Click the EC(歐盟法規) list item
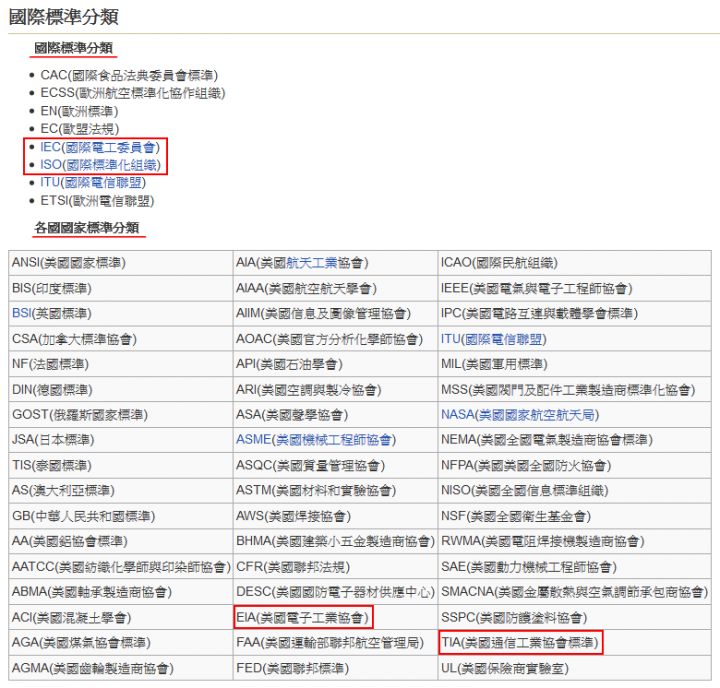Screen dimensions: 720x688 (x=79, y=129)
